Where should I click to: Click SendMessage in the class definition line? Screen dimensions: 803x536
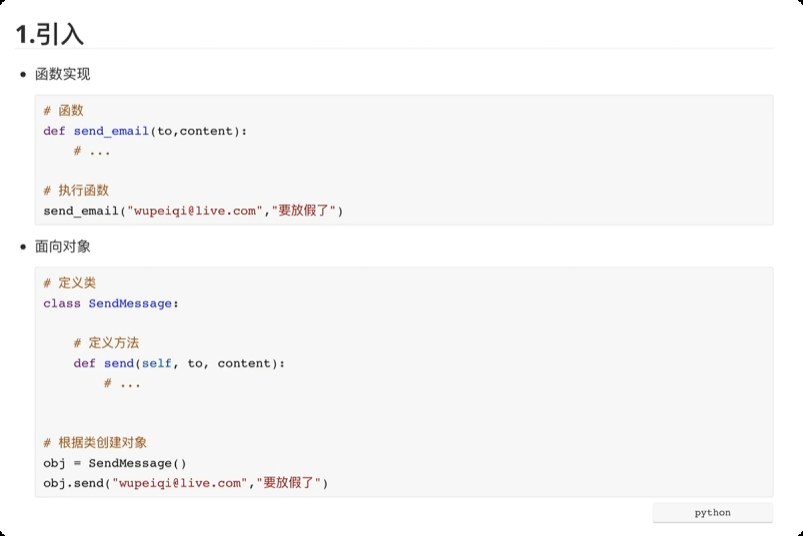130,303
